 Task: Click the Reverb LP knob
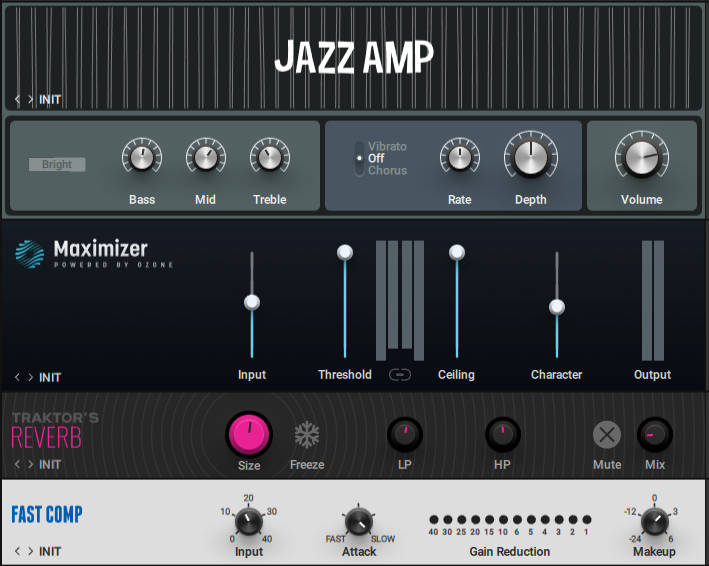(x=405, y=434)
